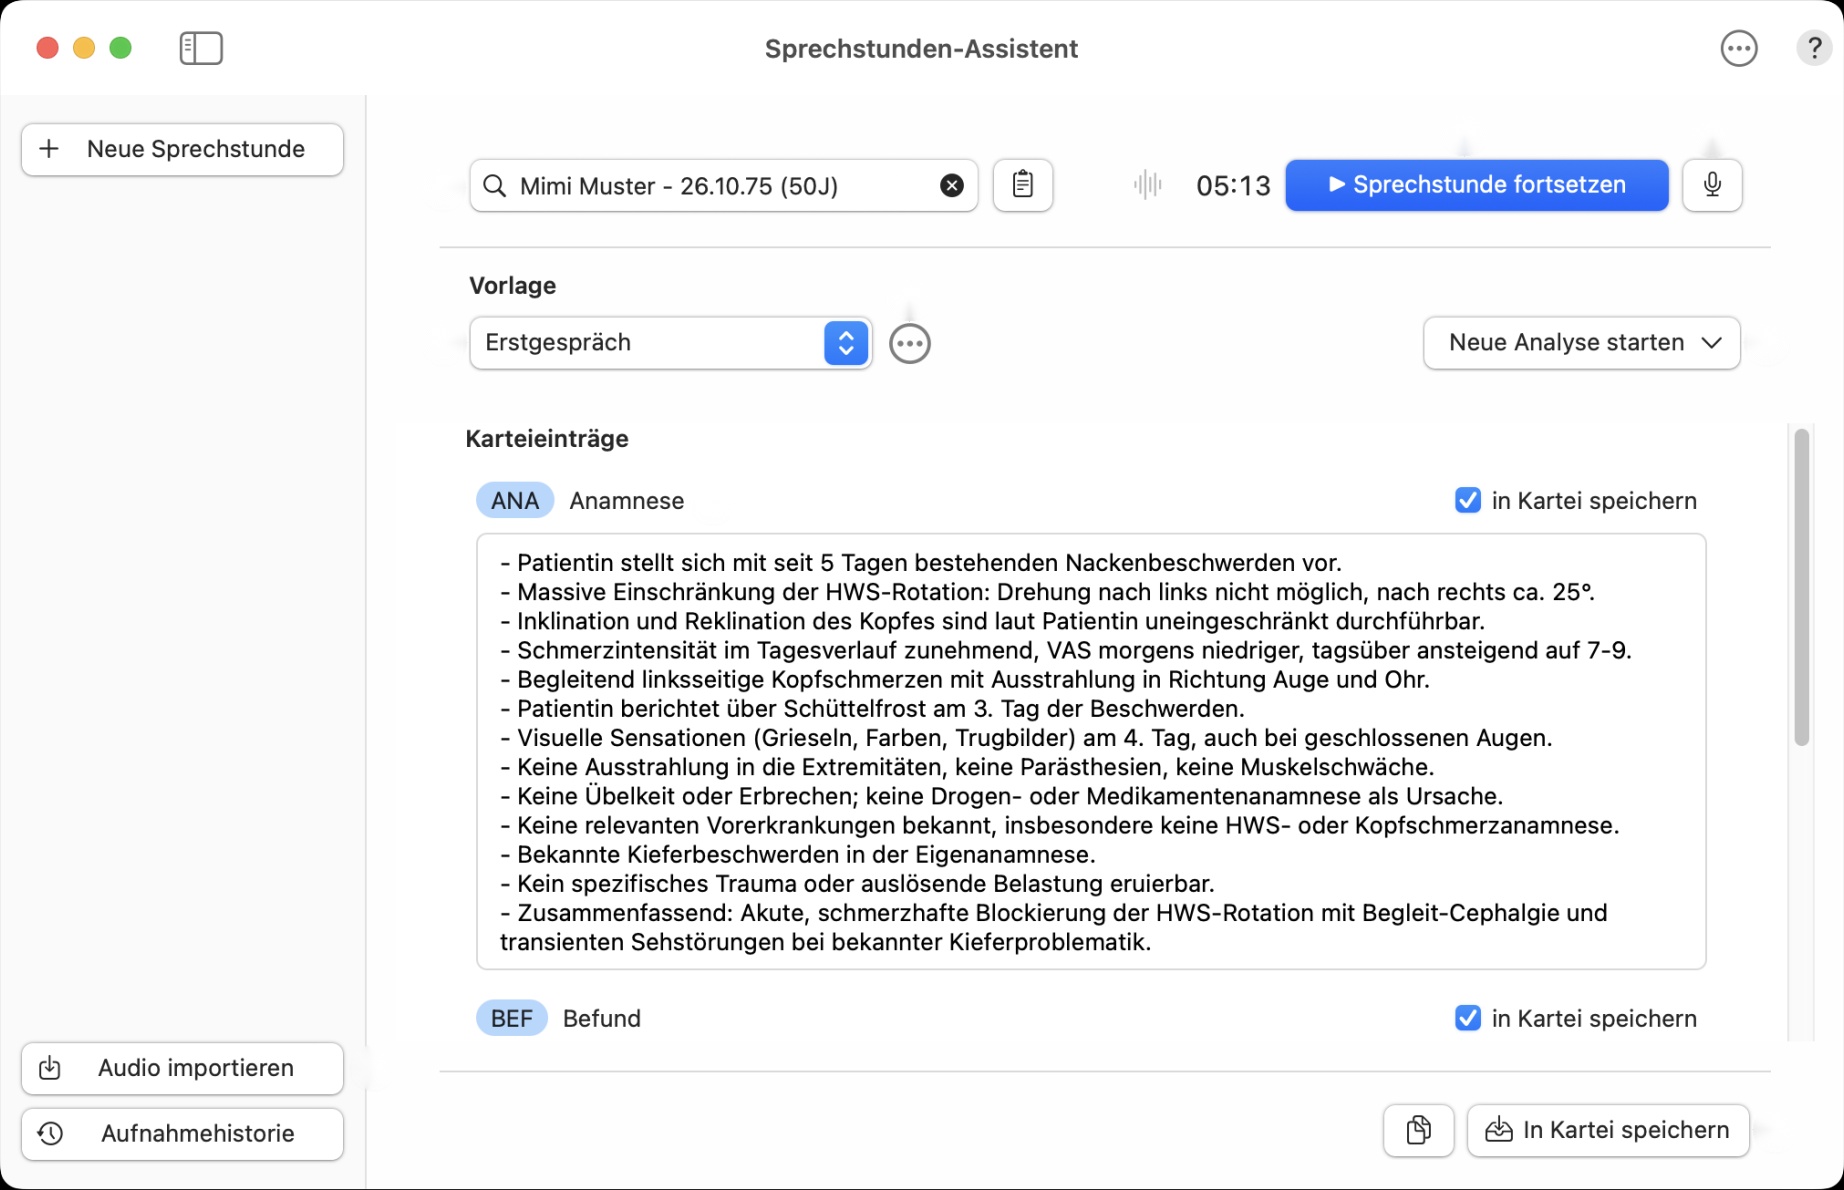Viewport: 1844px width, 1190px height.
Task: Click the Befund section title
Action: 602,1018
